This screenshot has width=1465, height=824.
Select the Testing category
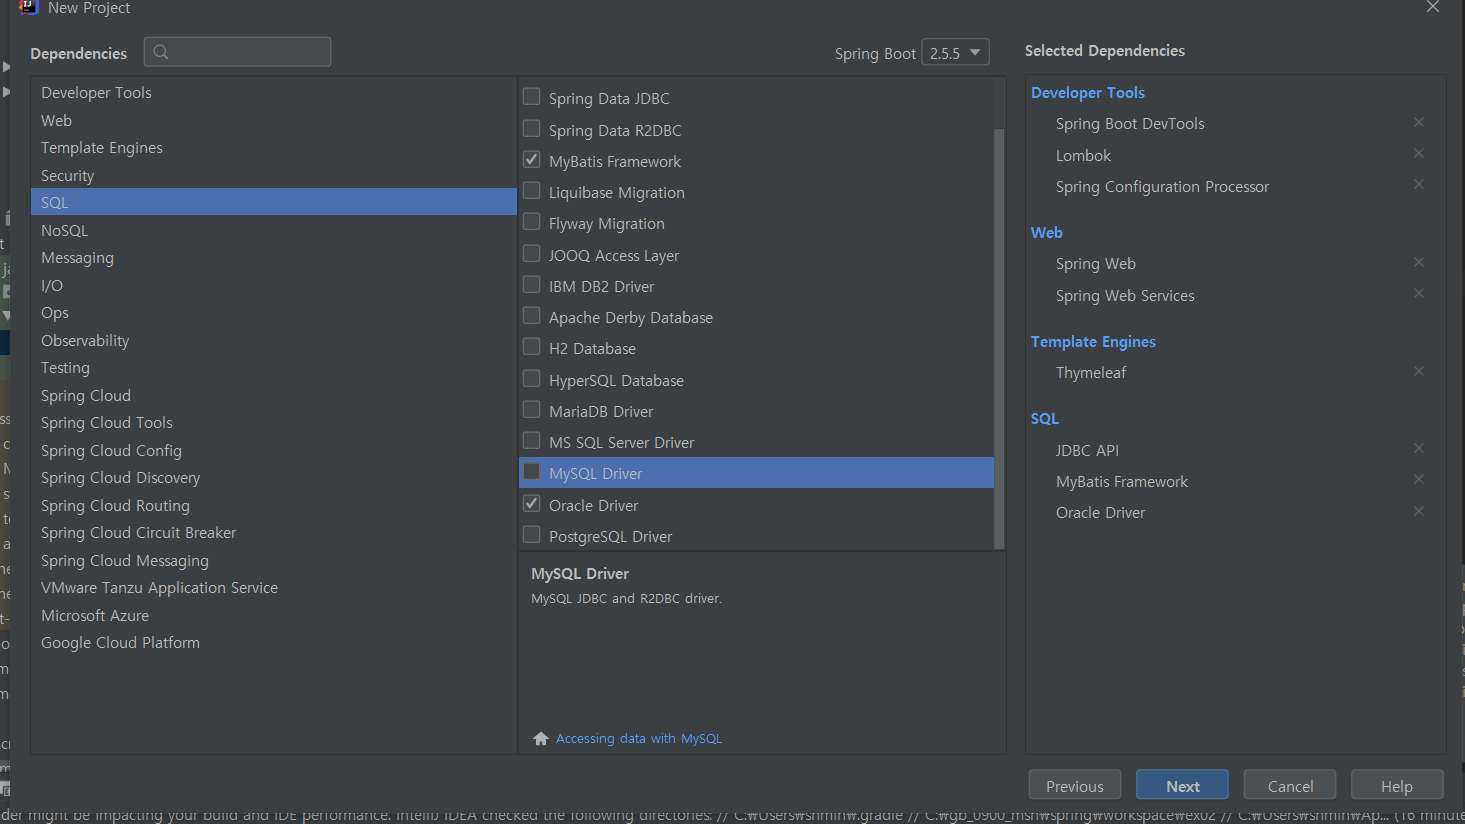[x=273, y=367]
